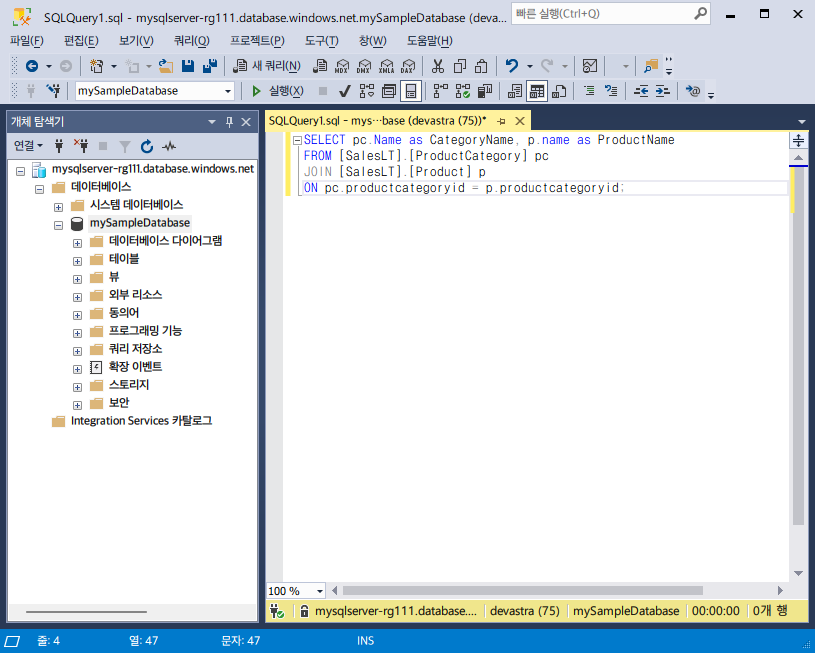
Task: Specify values for template parameters icon
Action: point(693,91)
